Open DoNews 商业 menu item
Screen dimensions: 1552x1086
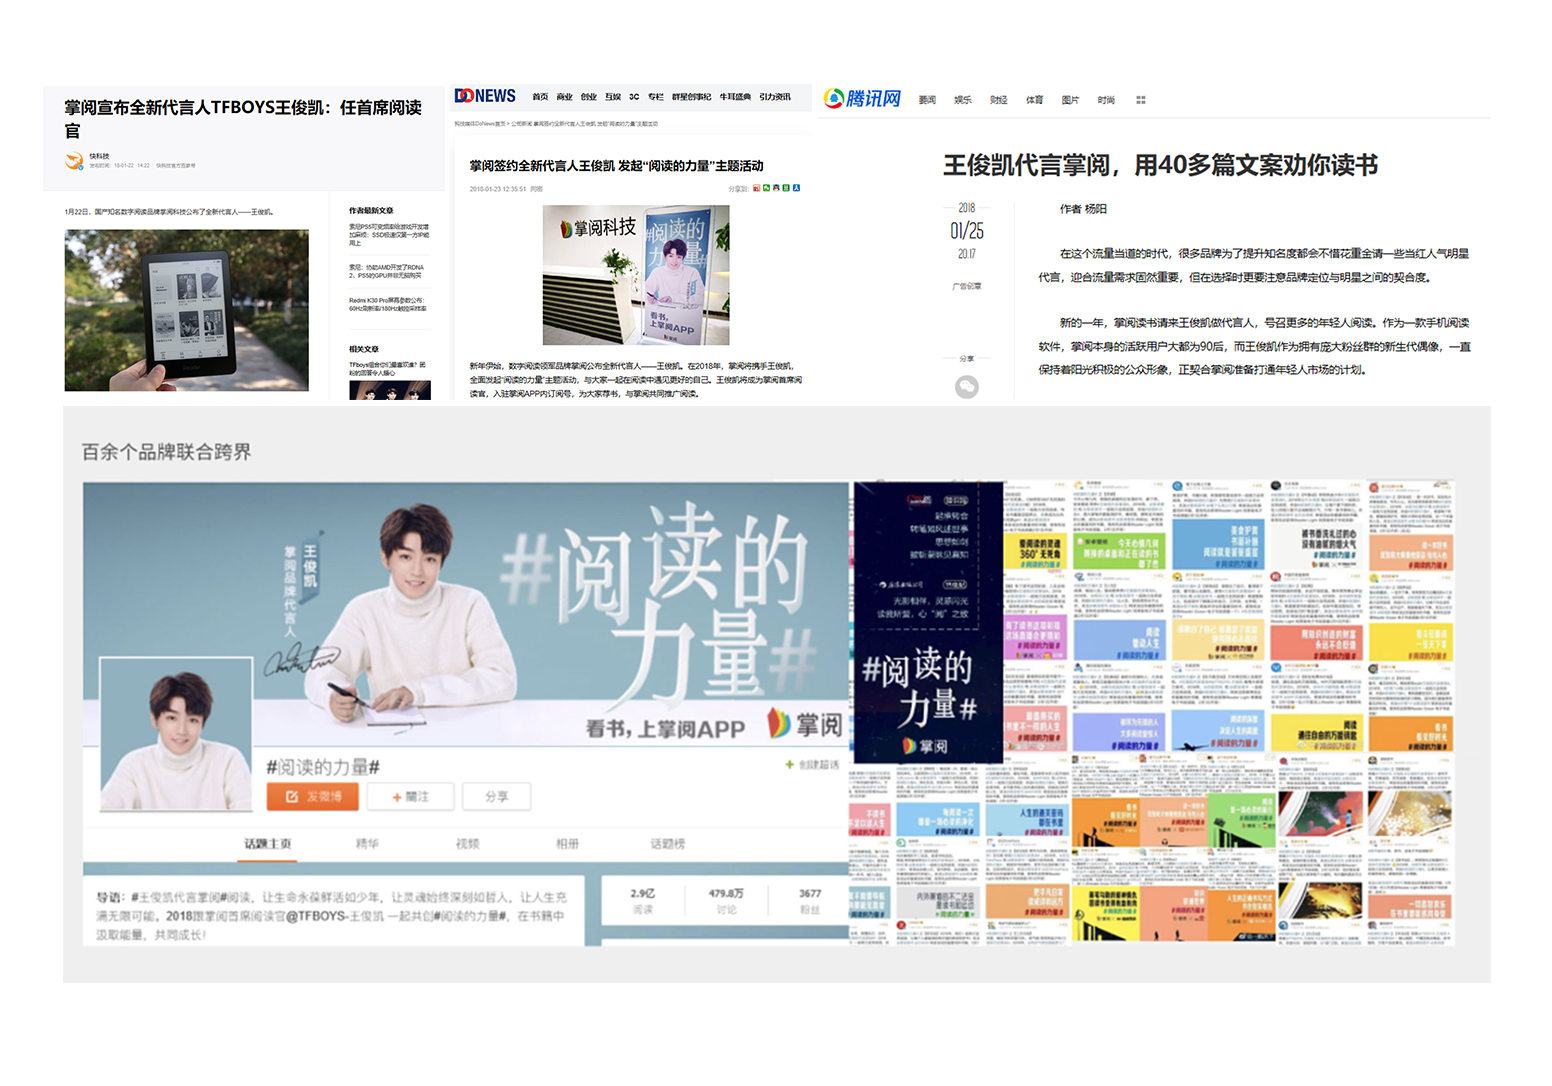pyautogui.click(x=564, y=97)
